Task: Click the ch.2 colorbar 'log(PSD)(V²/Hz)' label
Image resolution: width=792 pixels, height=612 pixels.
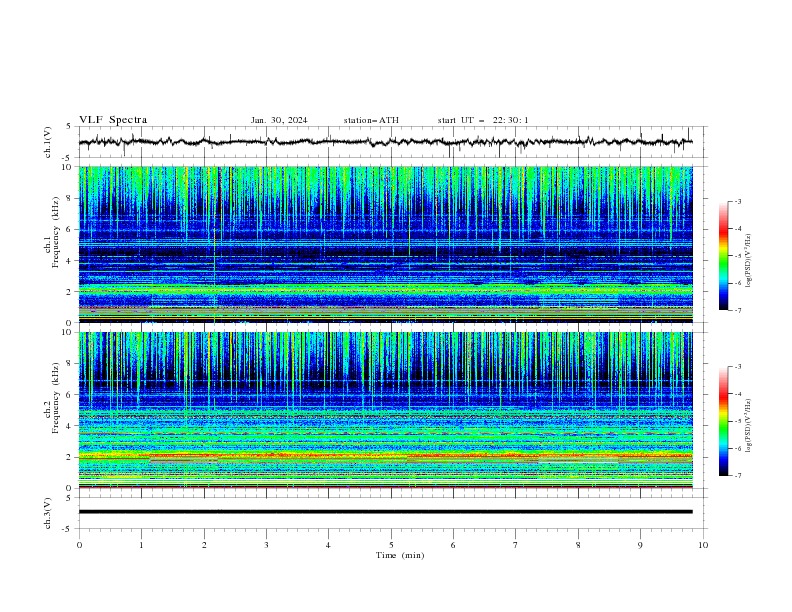Action: pos(749,425)
